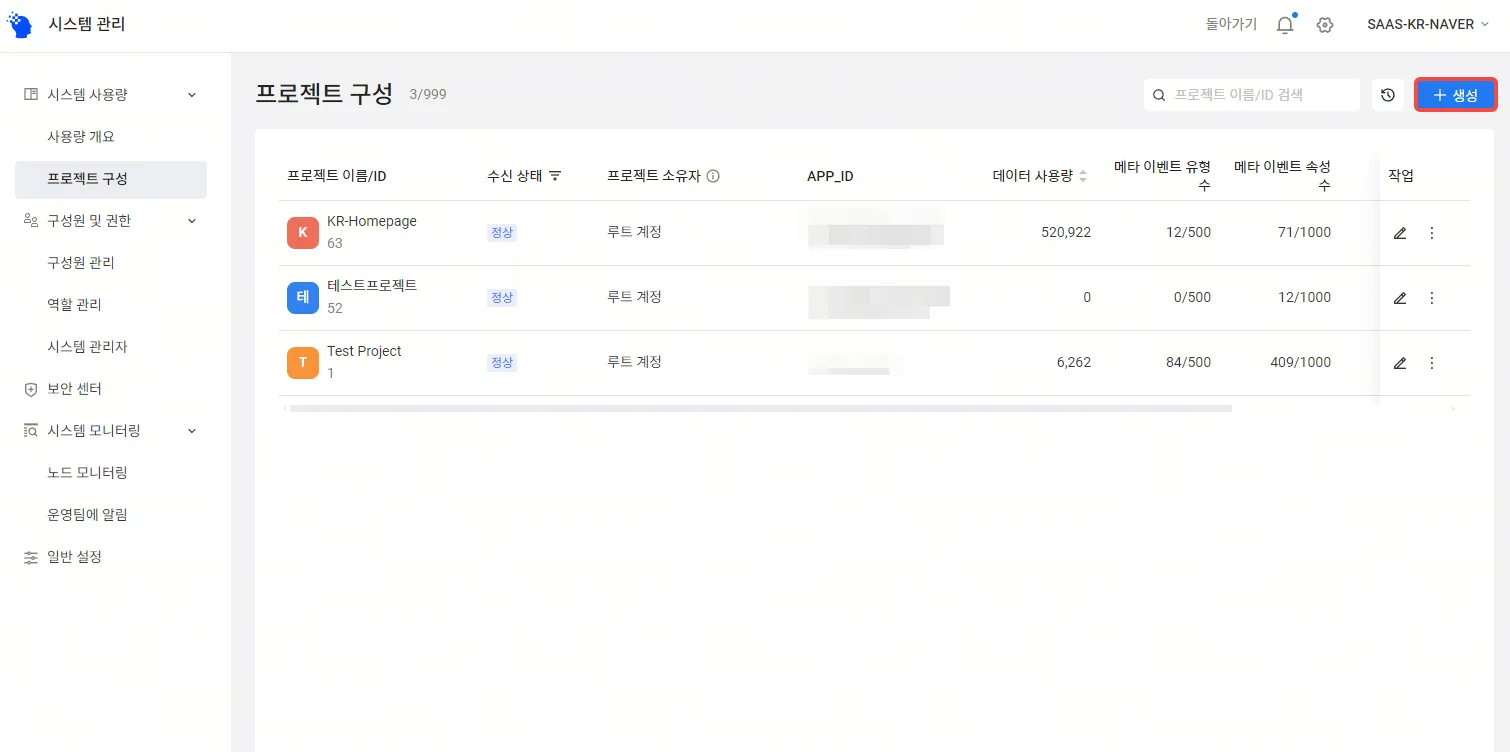The image size is (1510, 752).
Task: Click the 정상 status tag for KR-Homepage
Action: coord(502,233)
